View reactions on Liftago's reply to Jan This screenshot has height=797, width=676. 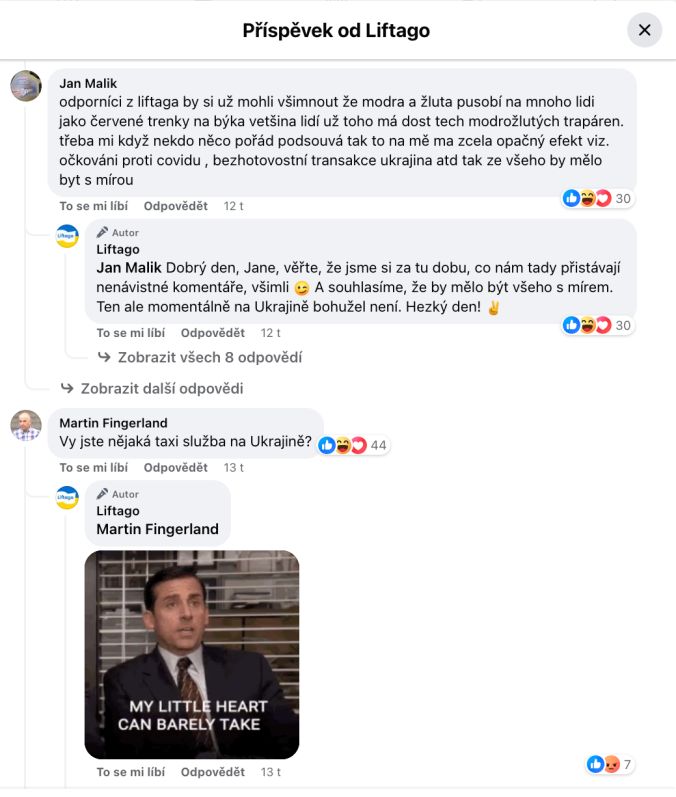598,325
